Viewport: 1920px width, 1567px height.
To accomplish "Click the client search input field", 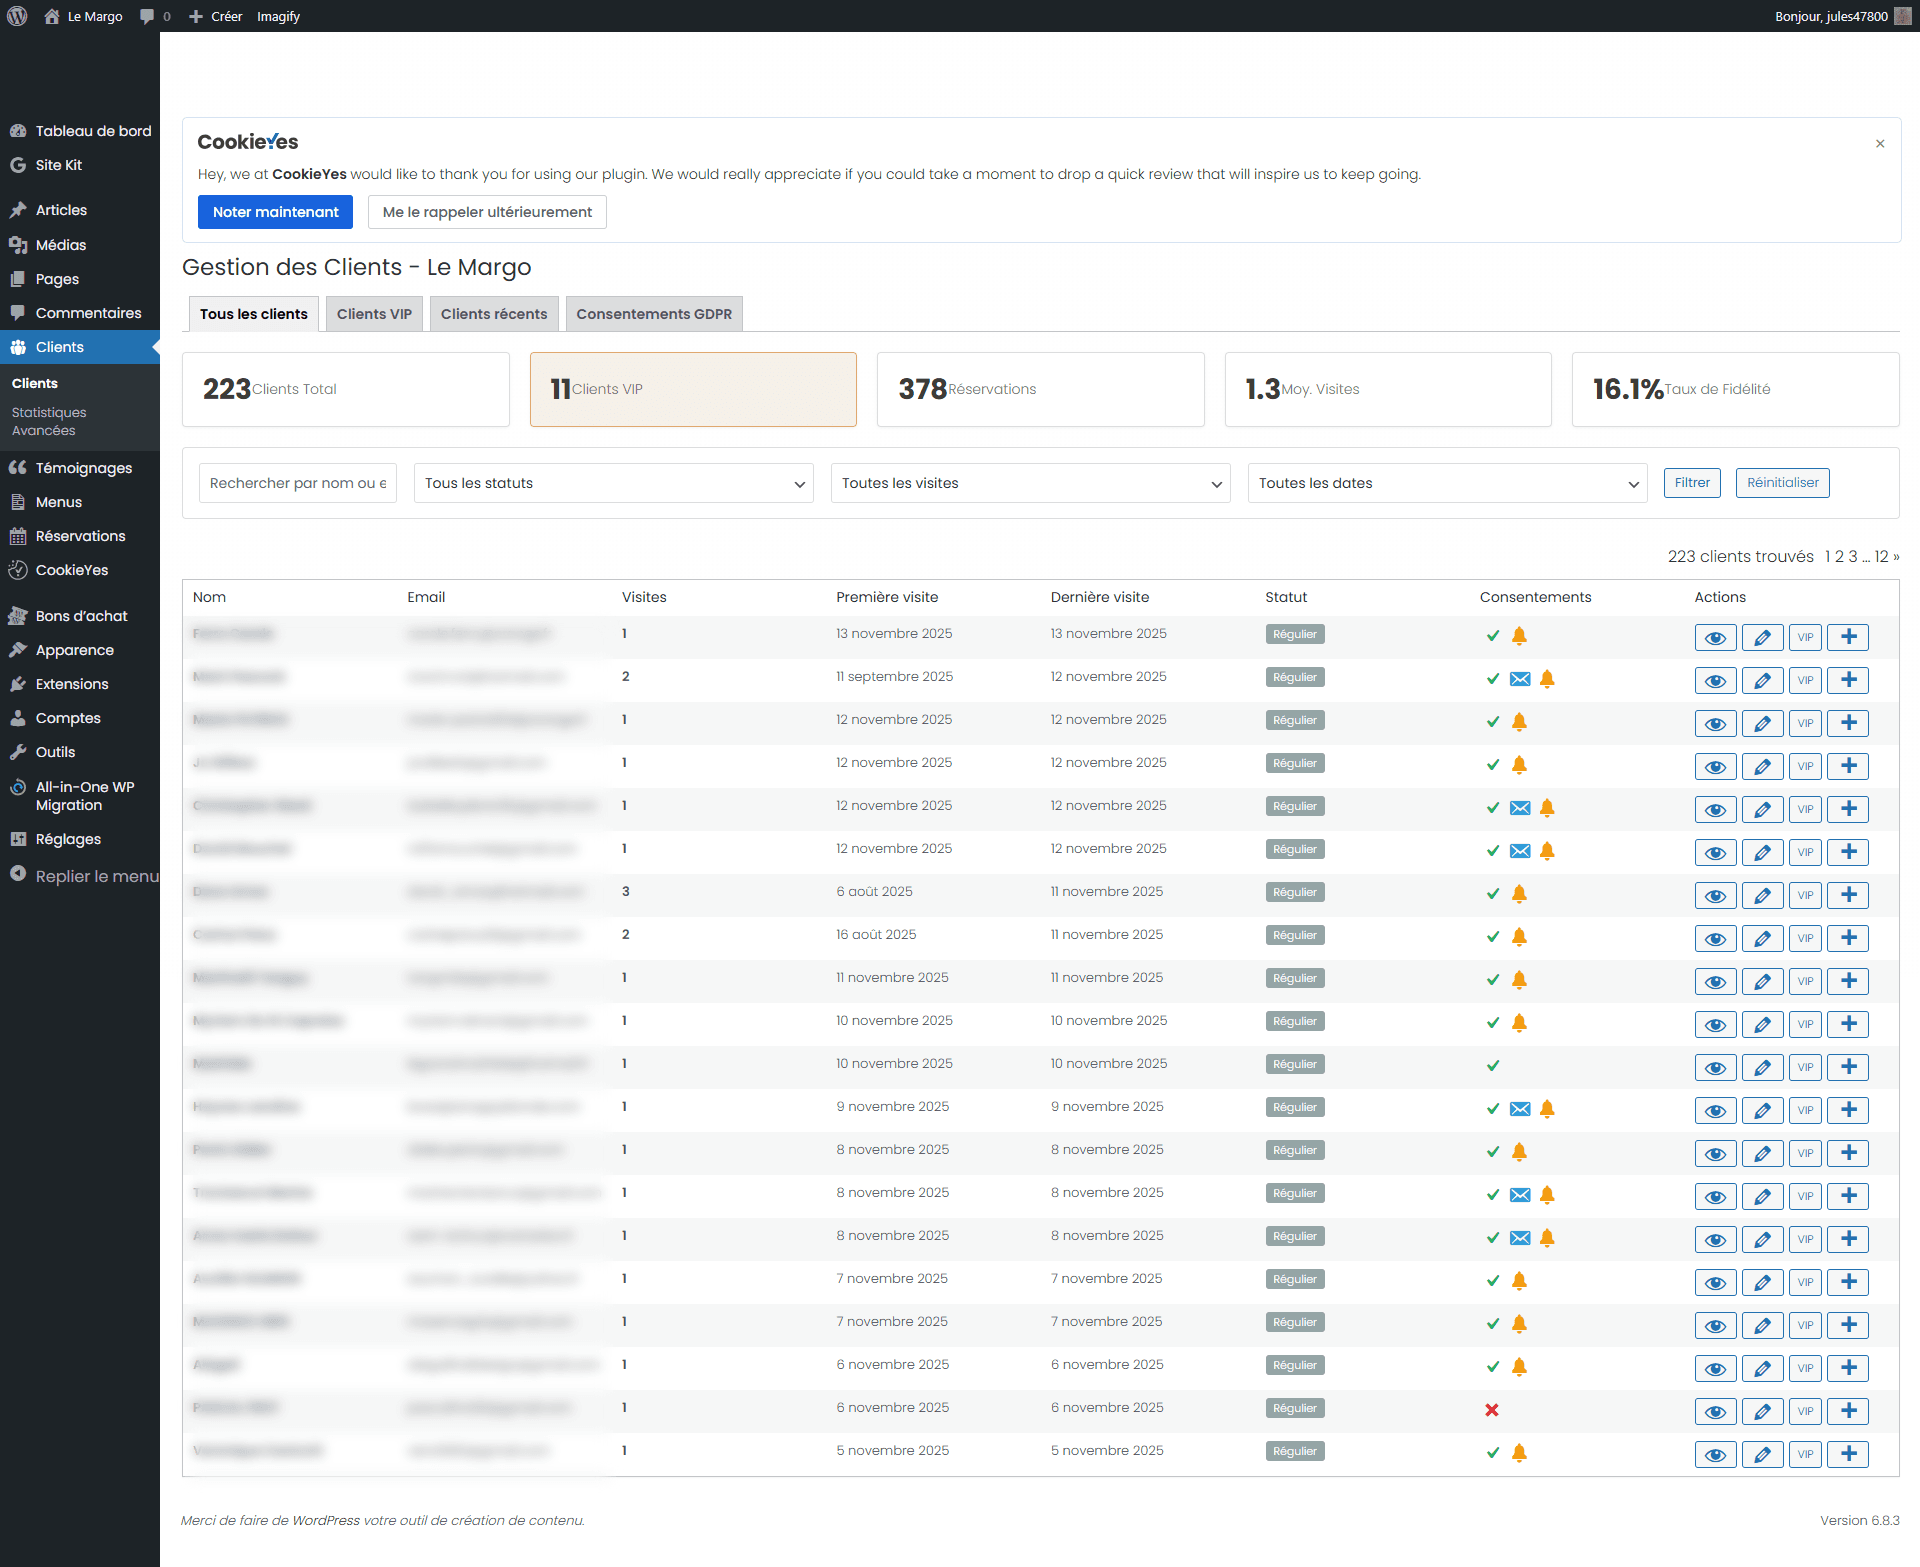I will point(297,483).
